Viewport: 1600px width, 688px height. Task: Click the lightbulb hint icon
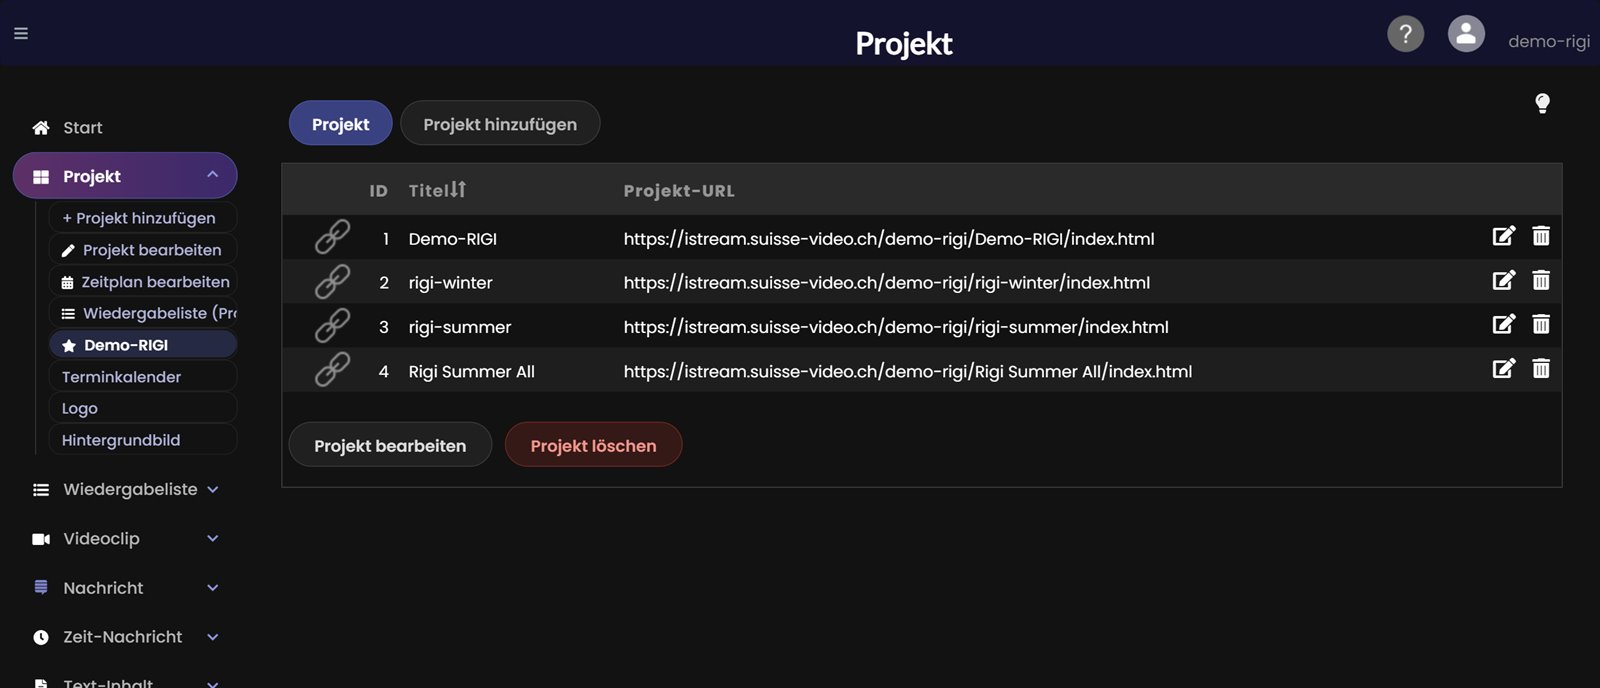point(1542,103)
